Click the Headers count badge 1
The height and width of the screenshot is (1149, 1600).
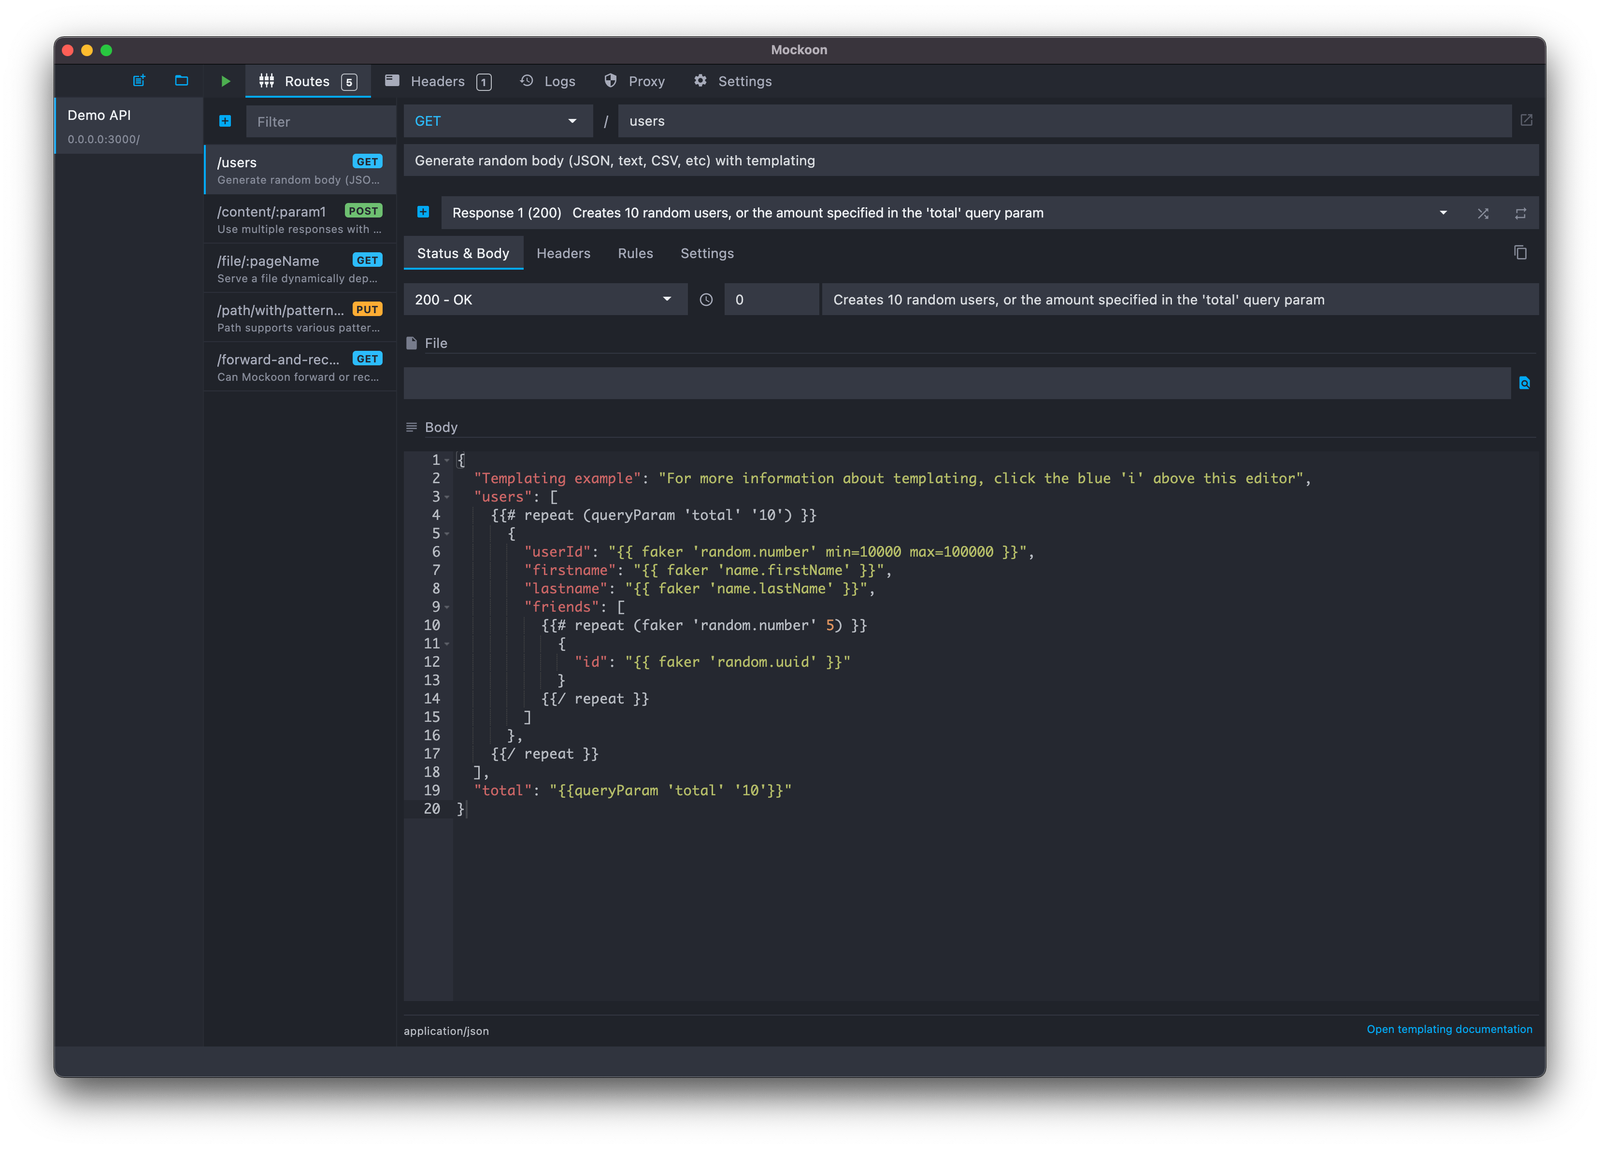tap(484, 82)
